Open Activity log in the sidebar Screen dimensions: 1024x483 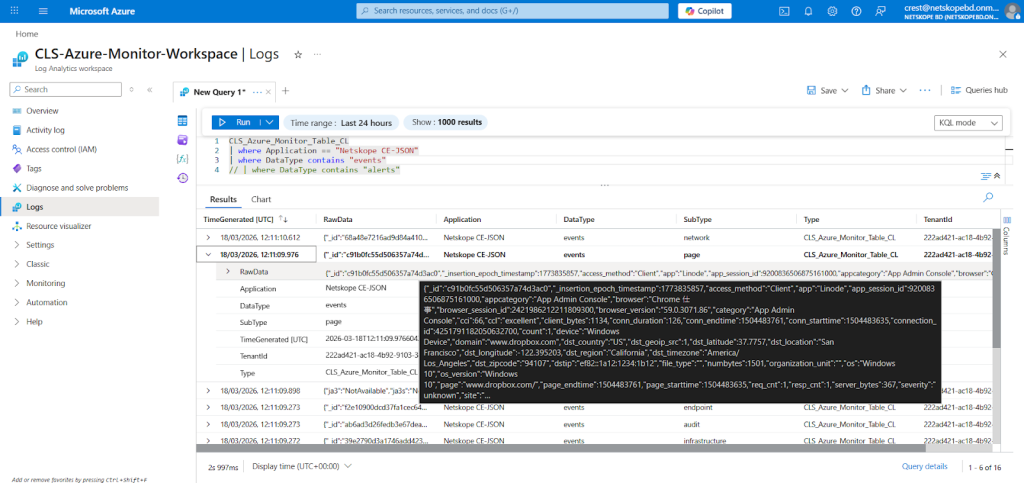tap(45, 130)
